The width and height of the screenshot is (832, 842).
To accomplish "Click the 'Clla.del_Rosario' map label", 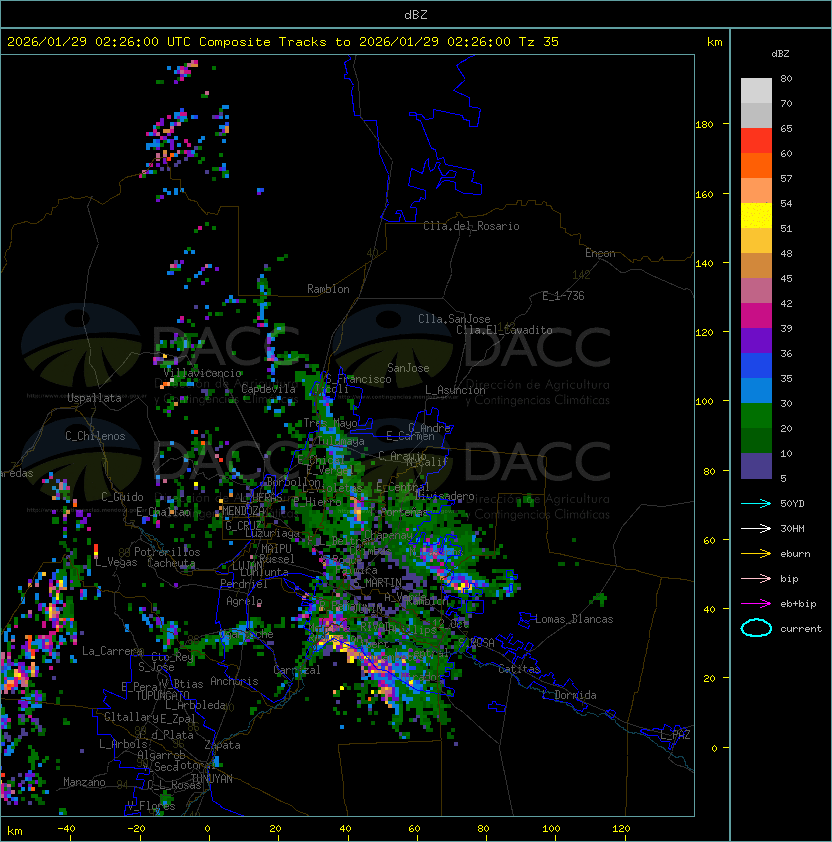I will (x=471, y=226).
